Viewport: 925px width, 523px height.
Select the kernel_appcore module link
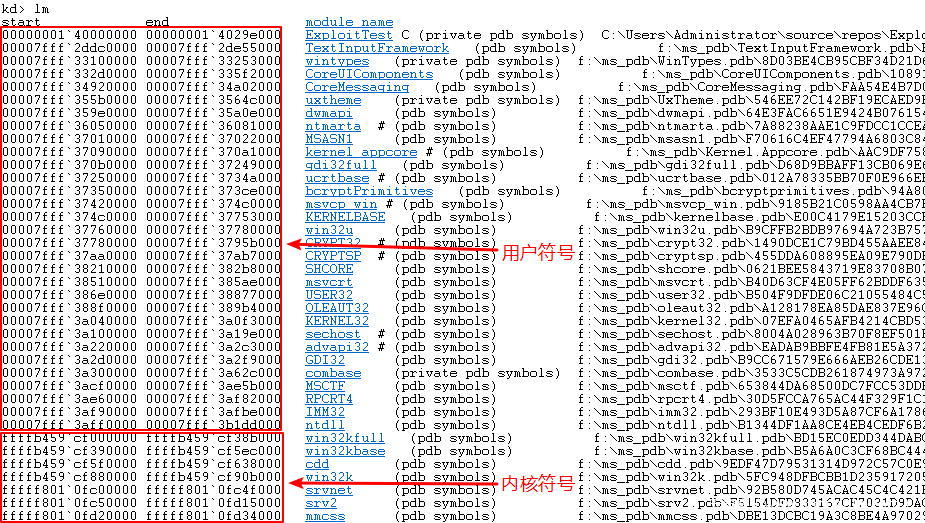(x=361, y=152)
